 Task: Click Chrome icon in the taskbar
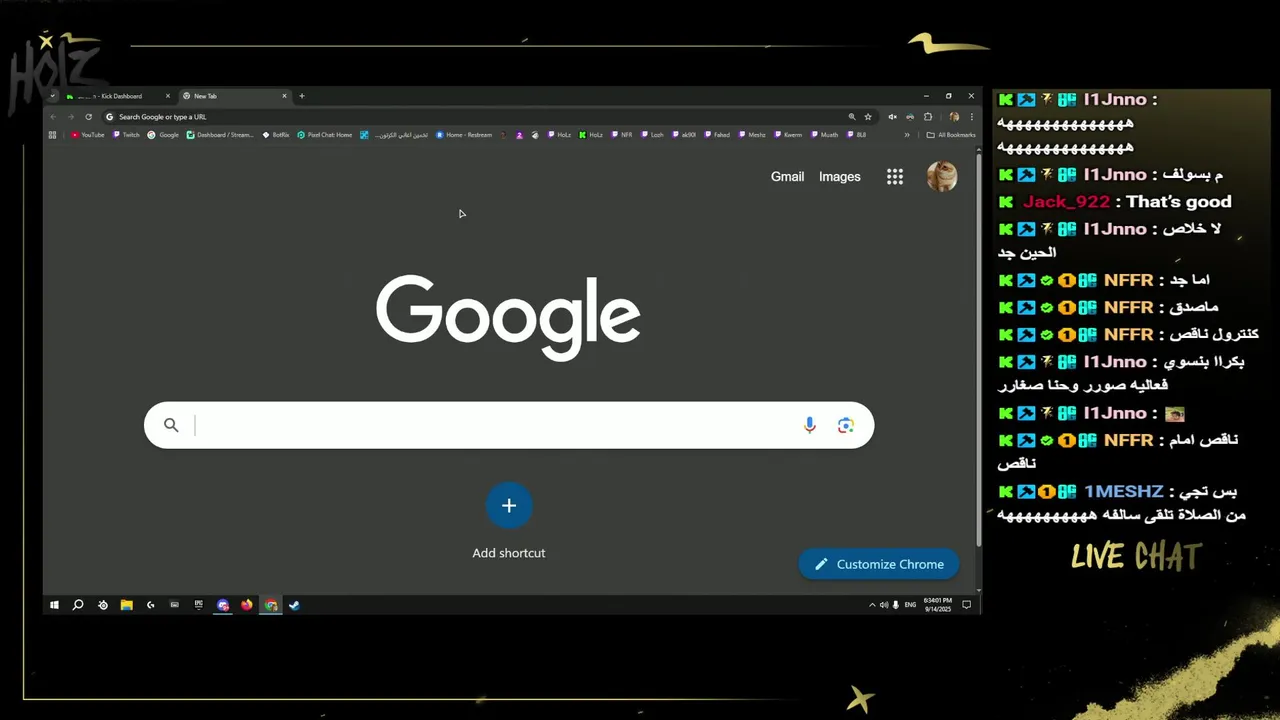pos(270,605)
